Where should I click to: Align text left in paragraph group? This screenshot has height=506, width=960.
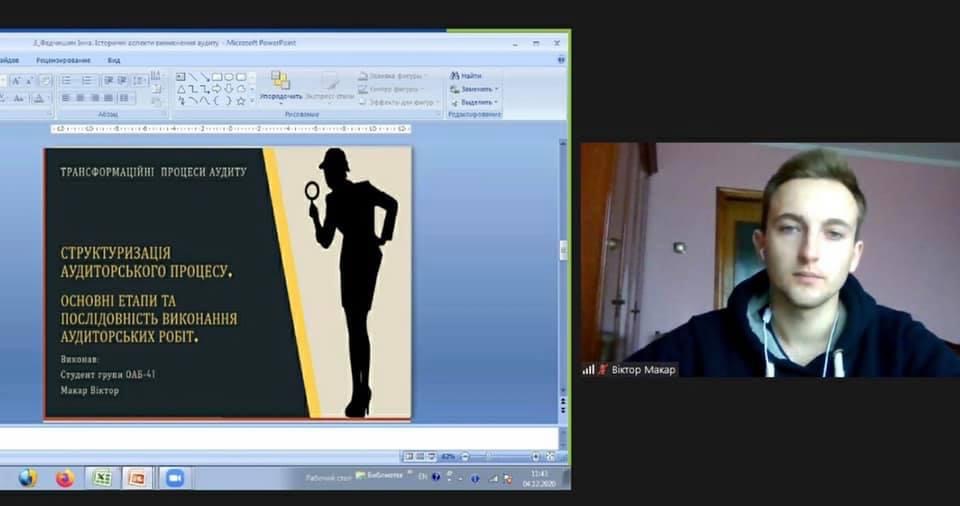coord(66,98)
